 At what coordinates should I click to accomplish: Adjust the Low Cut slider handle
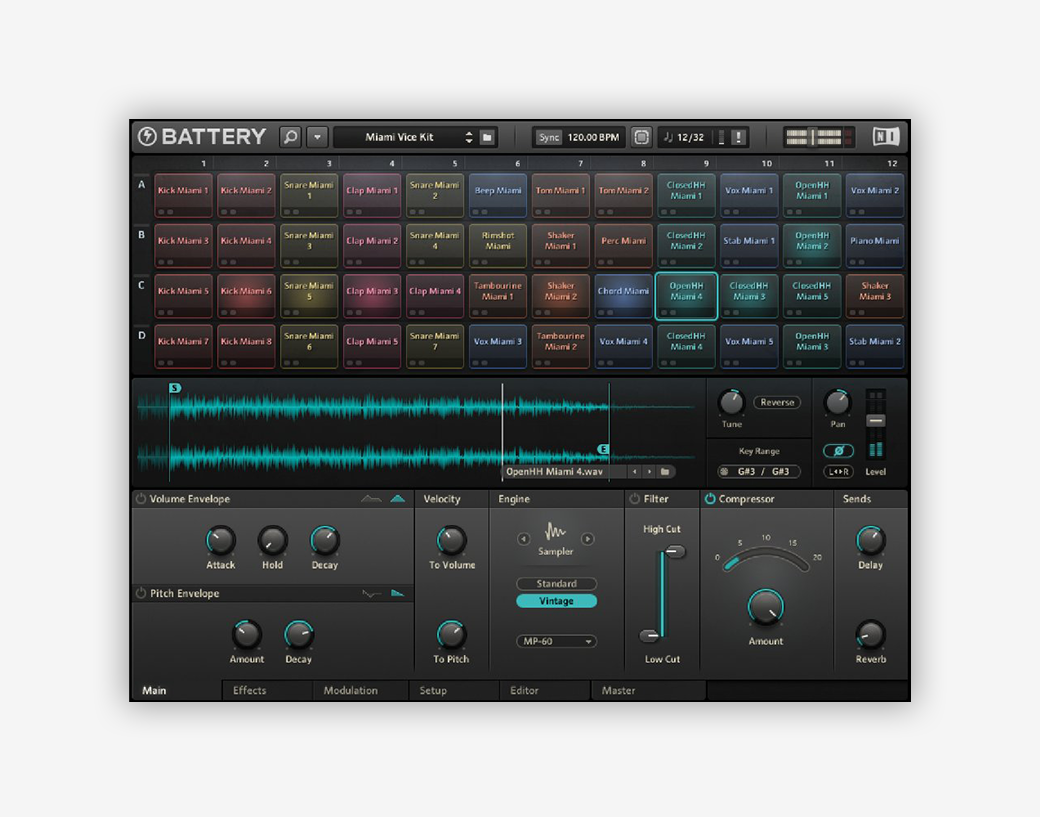tap(649, 636)
